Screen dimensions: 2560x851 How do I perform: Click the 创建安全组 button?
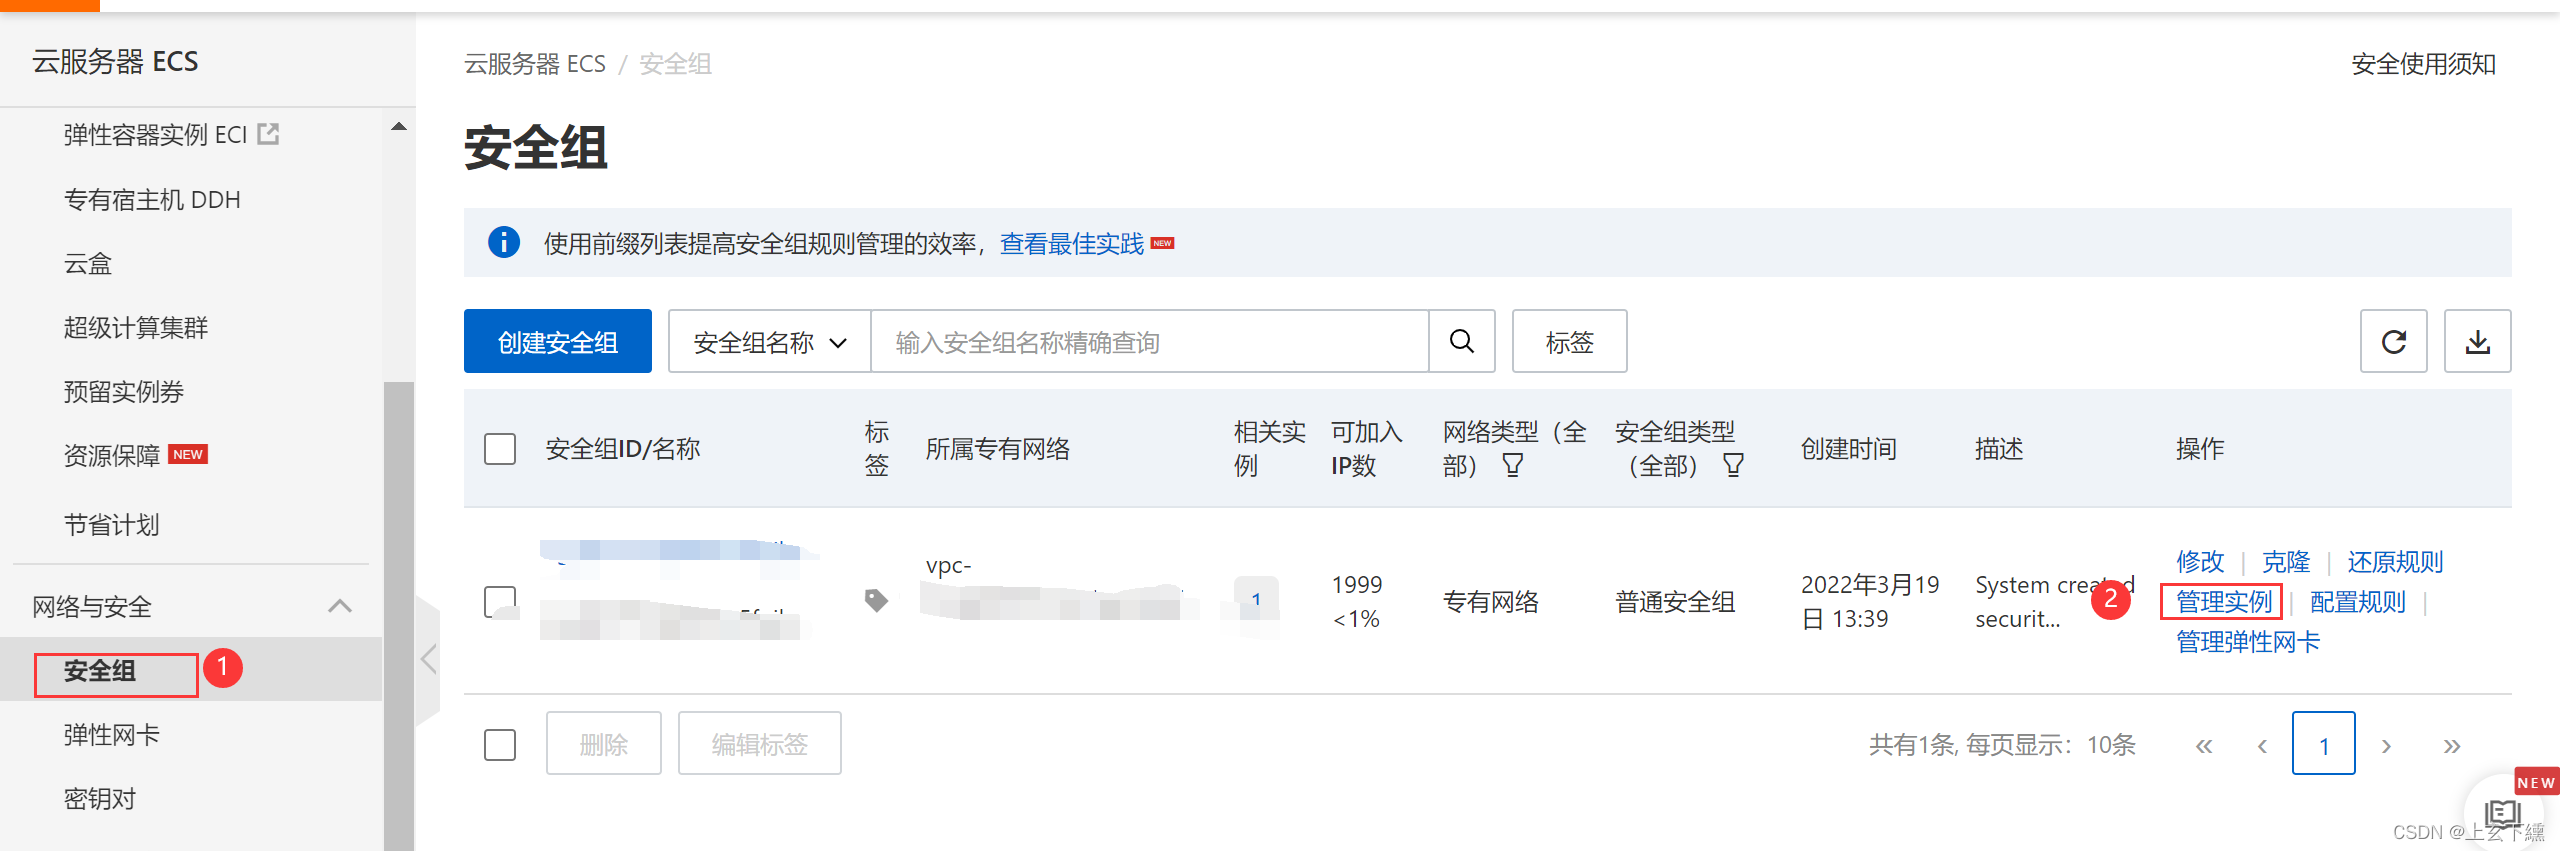pyautogui.click(x=558, y=342)
